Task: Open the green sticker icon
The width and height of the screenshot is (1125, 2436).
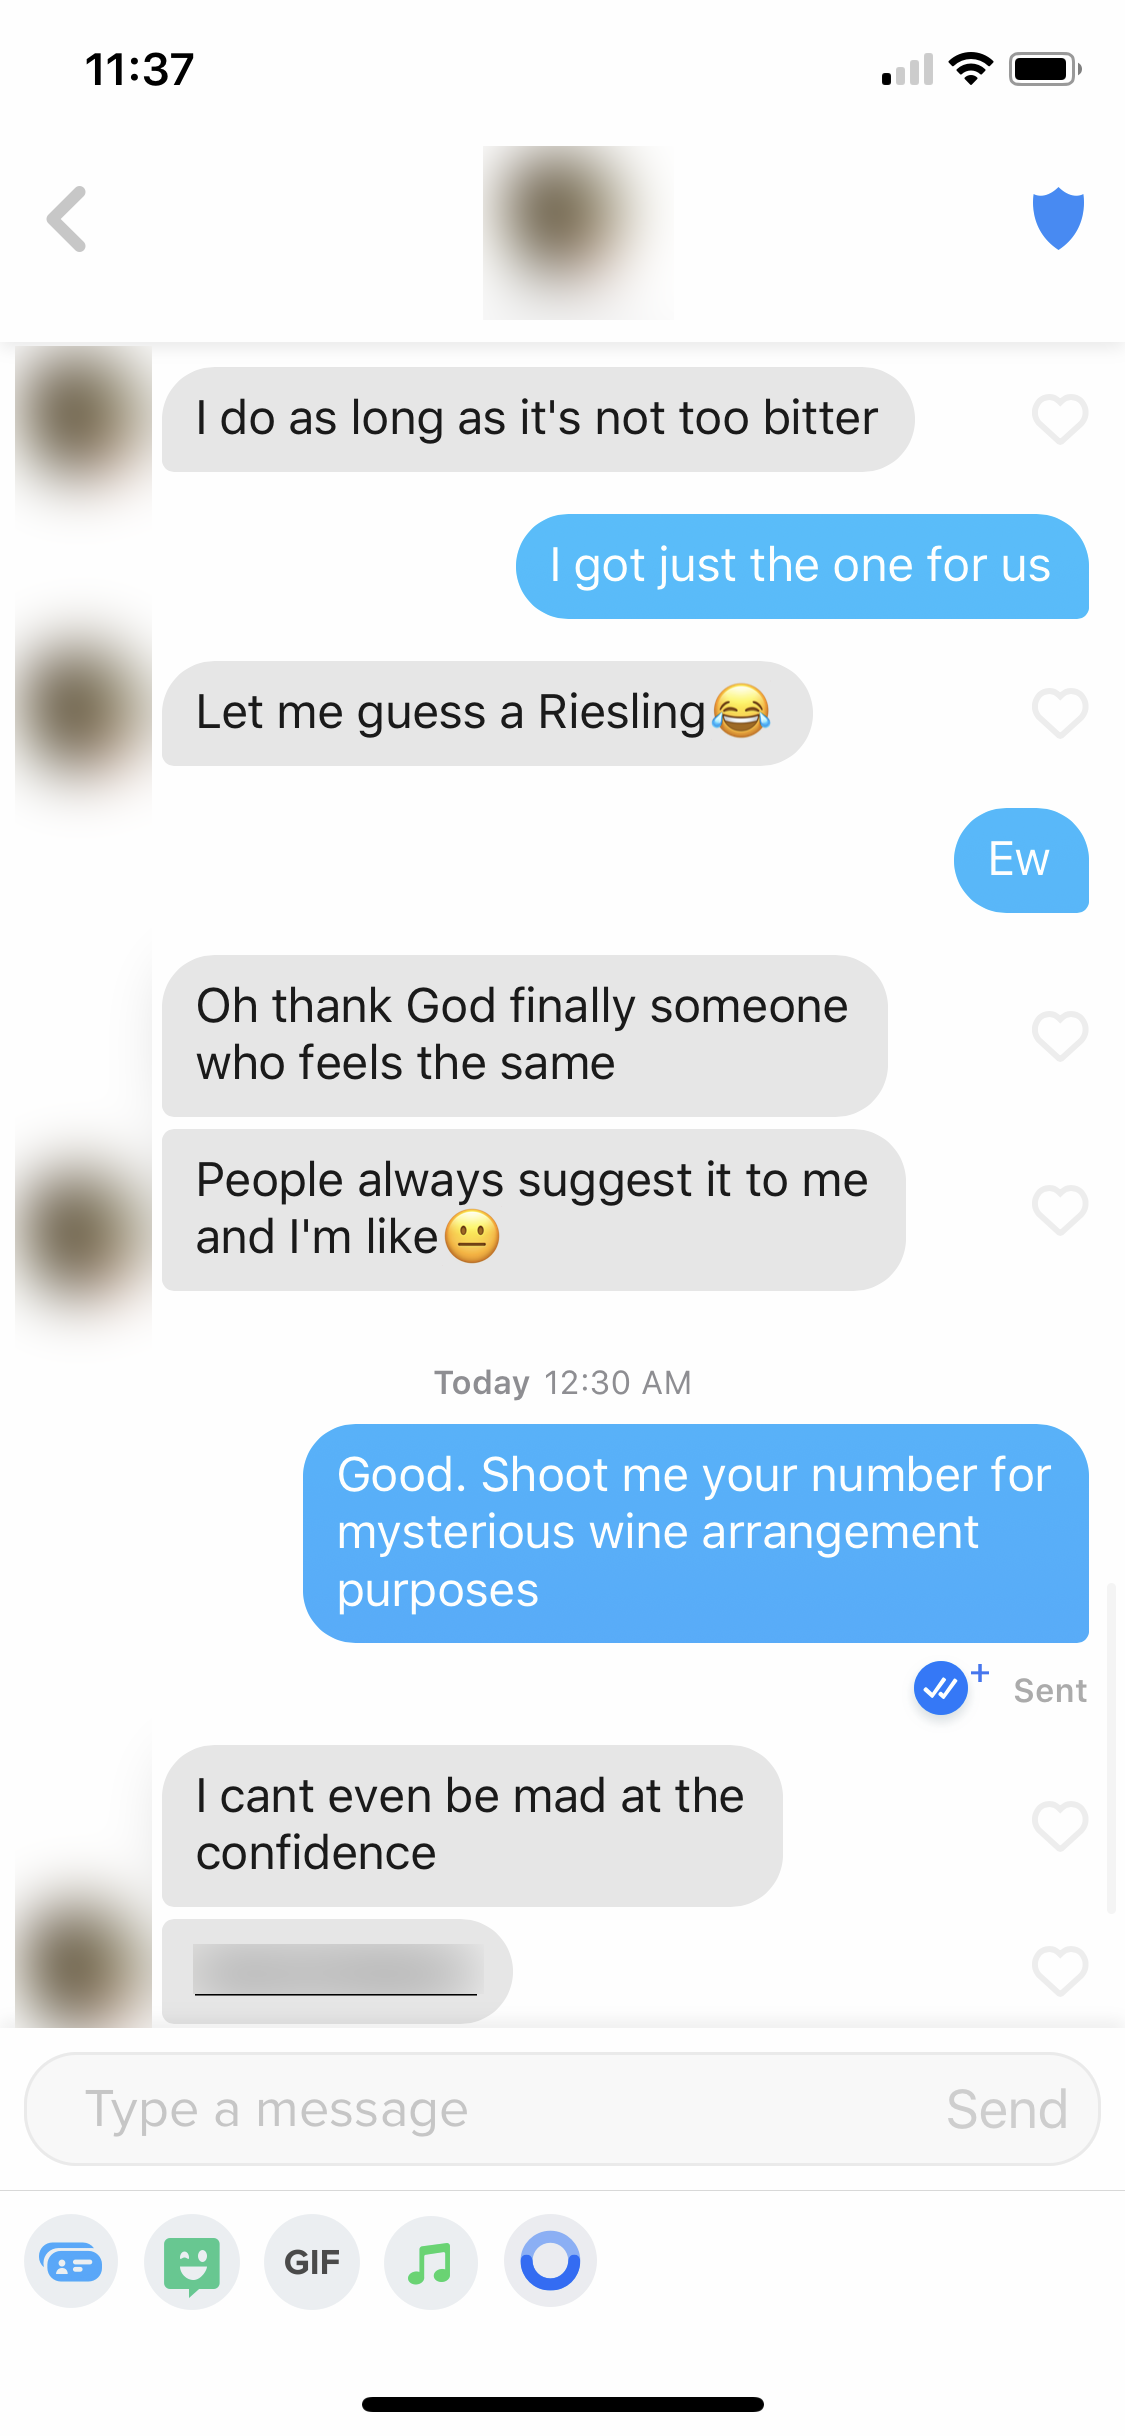Action: coord(192,2262)
